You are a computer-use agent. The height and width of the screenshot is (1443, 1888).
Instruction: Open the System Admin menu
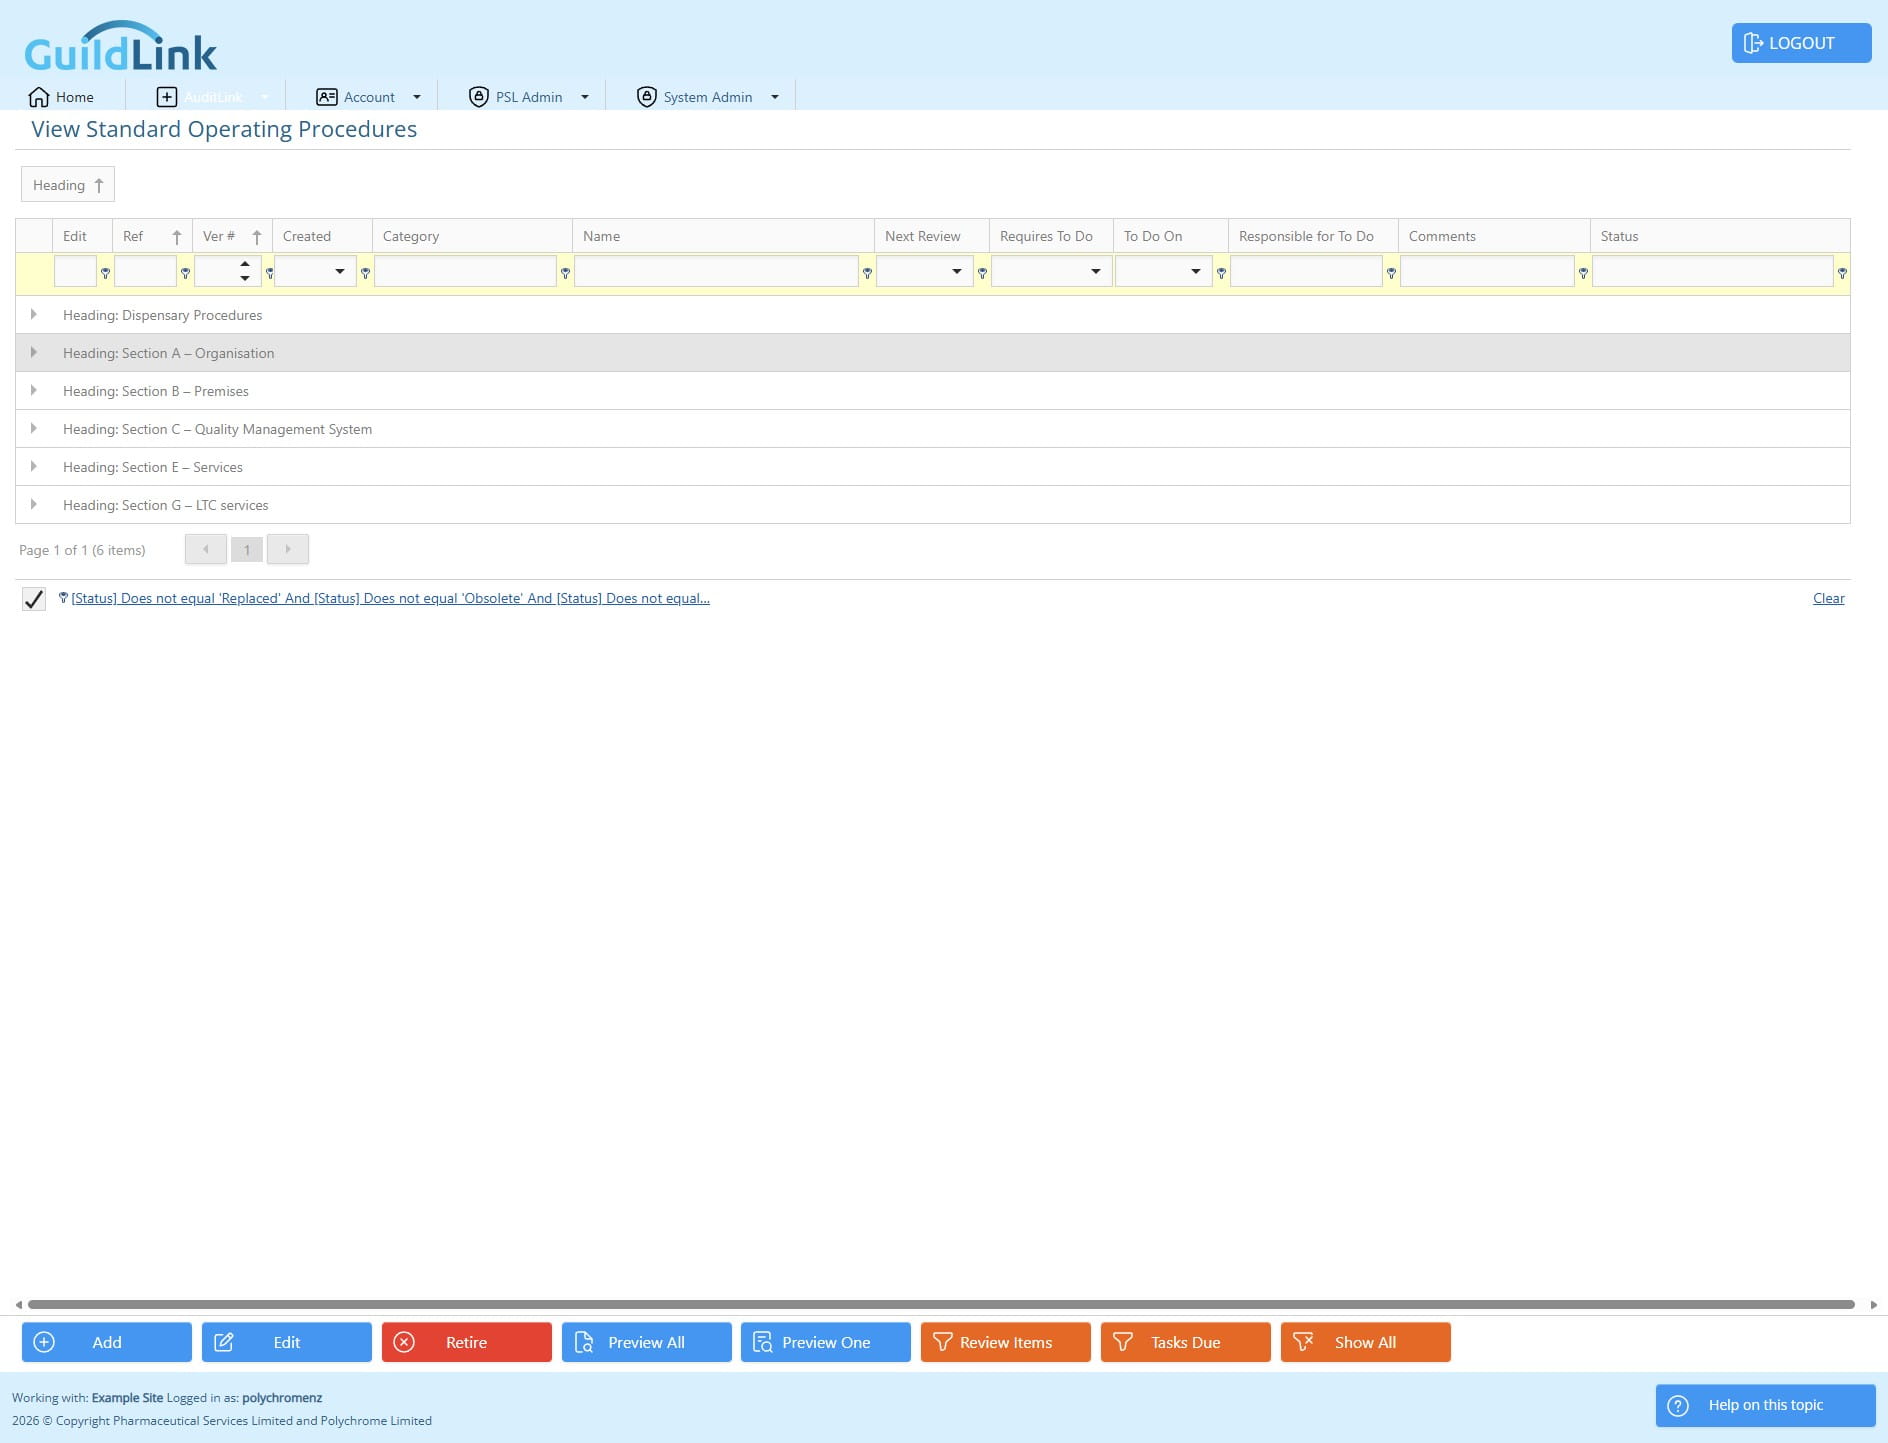click(x=708, y=97)
